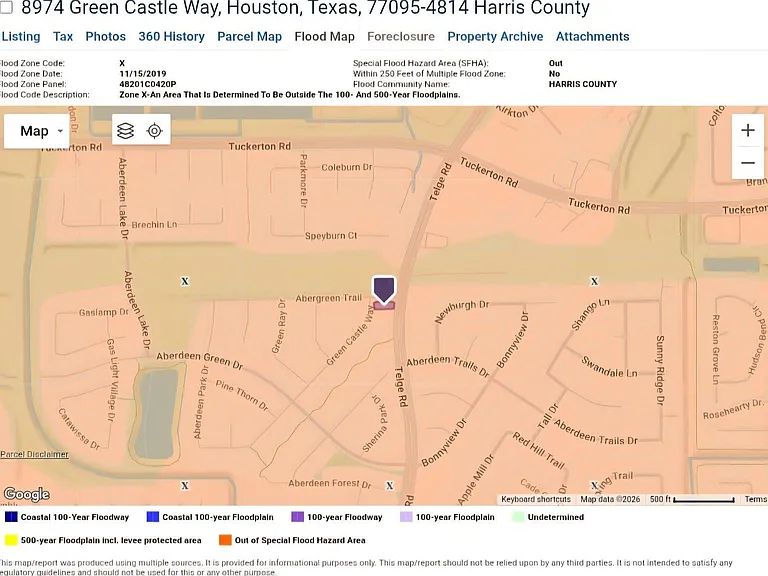Click the Sunny Ridge Dr street label
768x576 pixels.
click(x=660, y=370)
